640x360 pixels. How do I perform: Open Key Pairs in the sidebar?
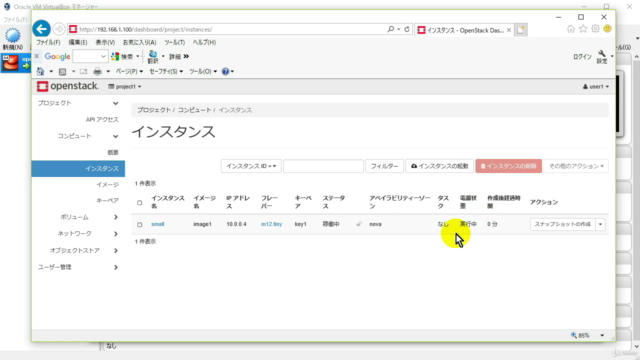point(107,200)
